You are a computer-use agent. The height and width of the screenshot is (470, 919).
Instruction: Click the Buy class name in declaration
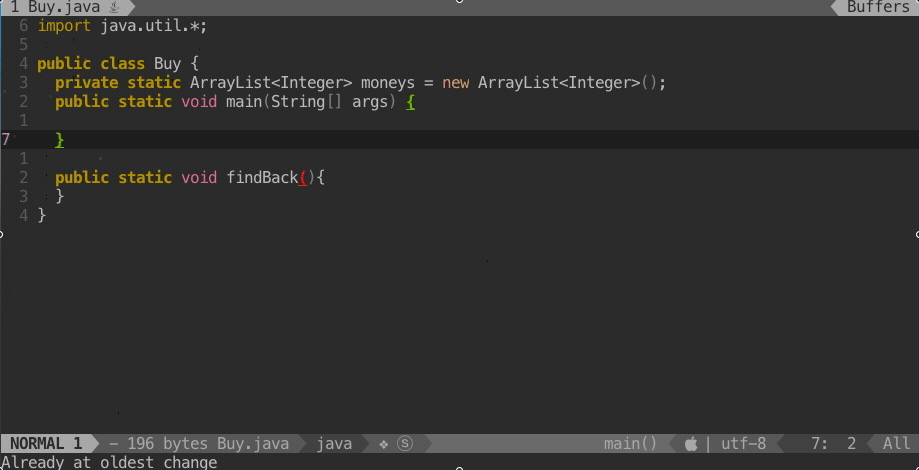(x=167, y=64)
